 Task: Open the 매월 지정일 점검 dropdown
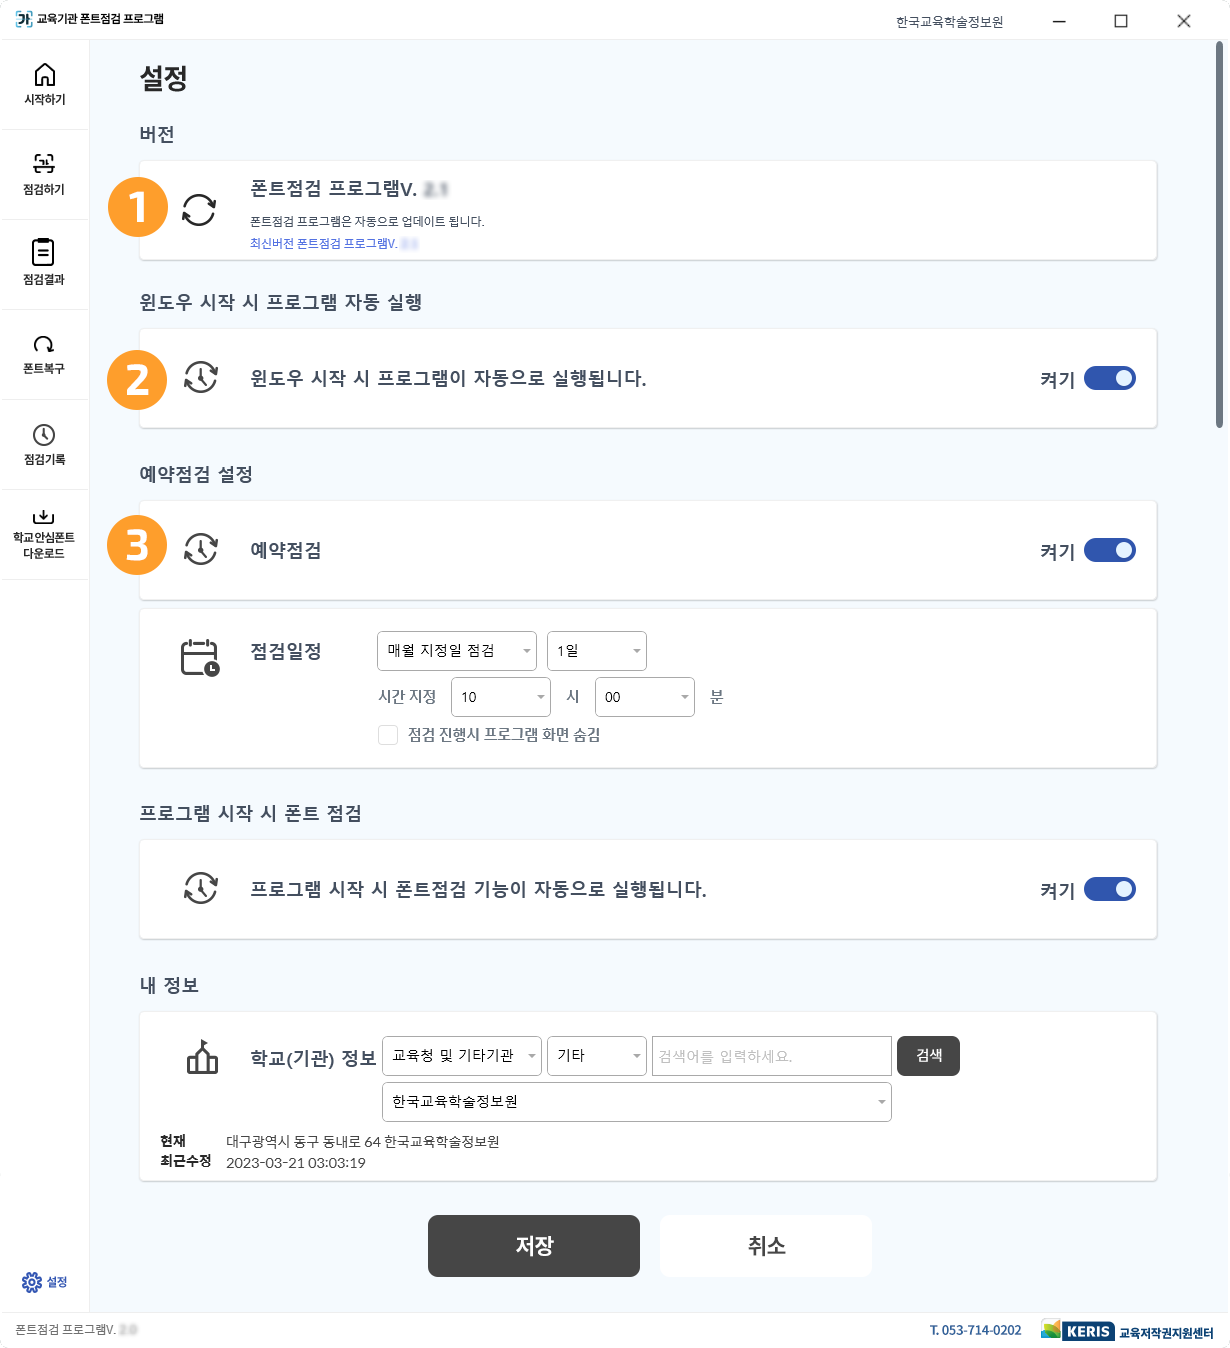pyautogui.click(x=456, y=651)
